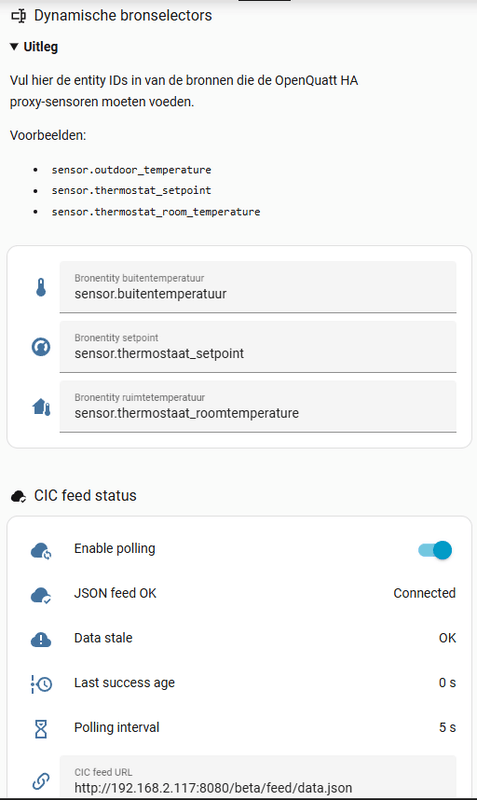Click the Dynamische bronselectors header icon
The image size is (477, 800).
(18, 16)
